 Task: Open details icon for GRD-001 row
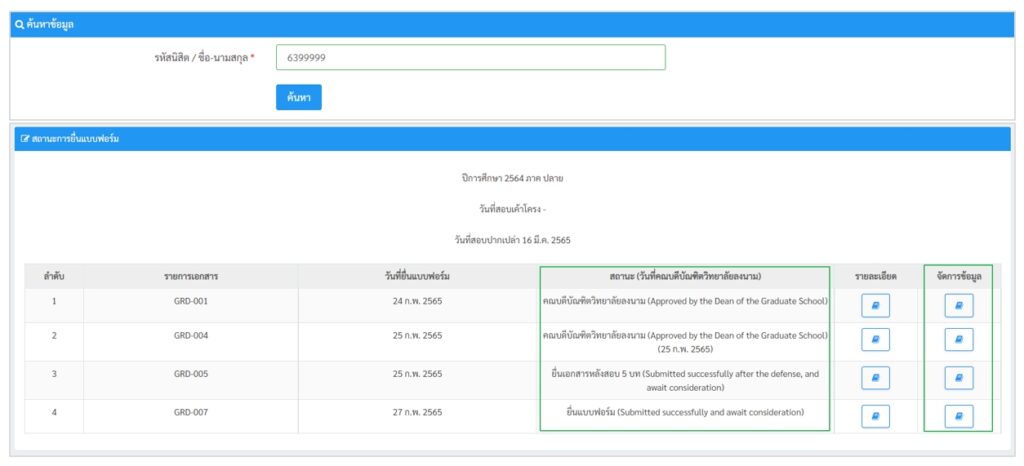[x=875, y=306]
